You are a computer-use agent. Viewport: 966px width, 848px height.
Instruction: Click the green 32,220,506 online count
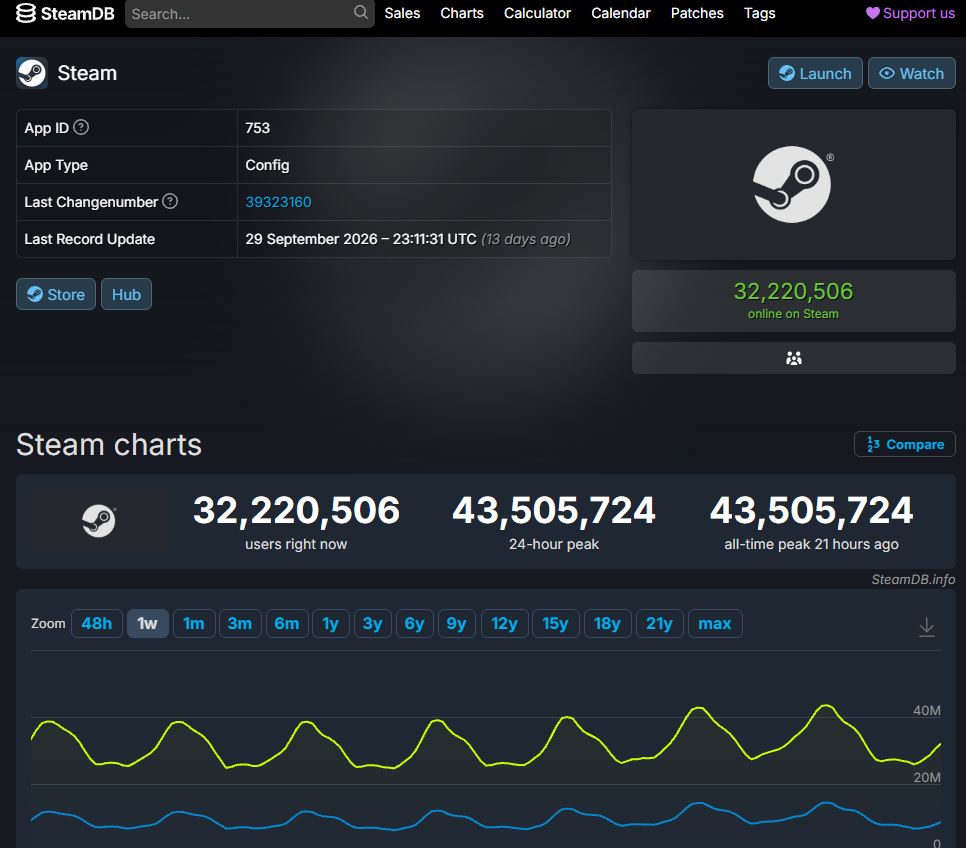(794, 292)
